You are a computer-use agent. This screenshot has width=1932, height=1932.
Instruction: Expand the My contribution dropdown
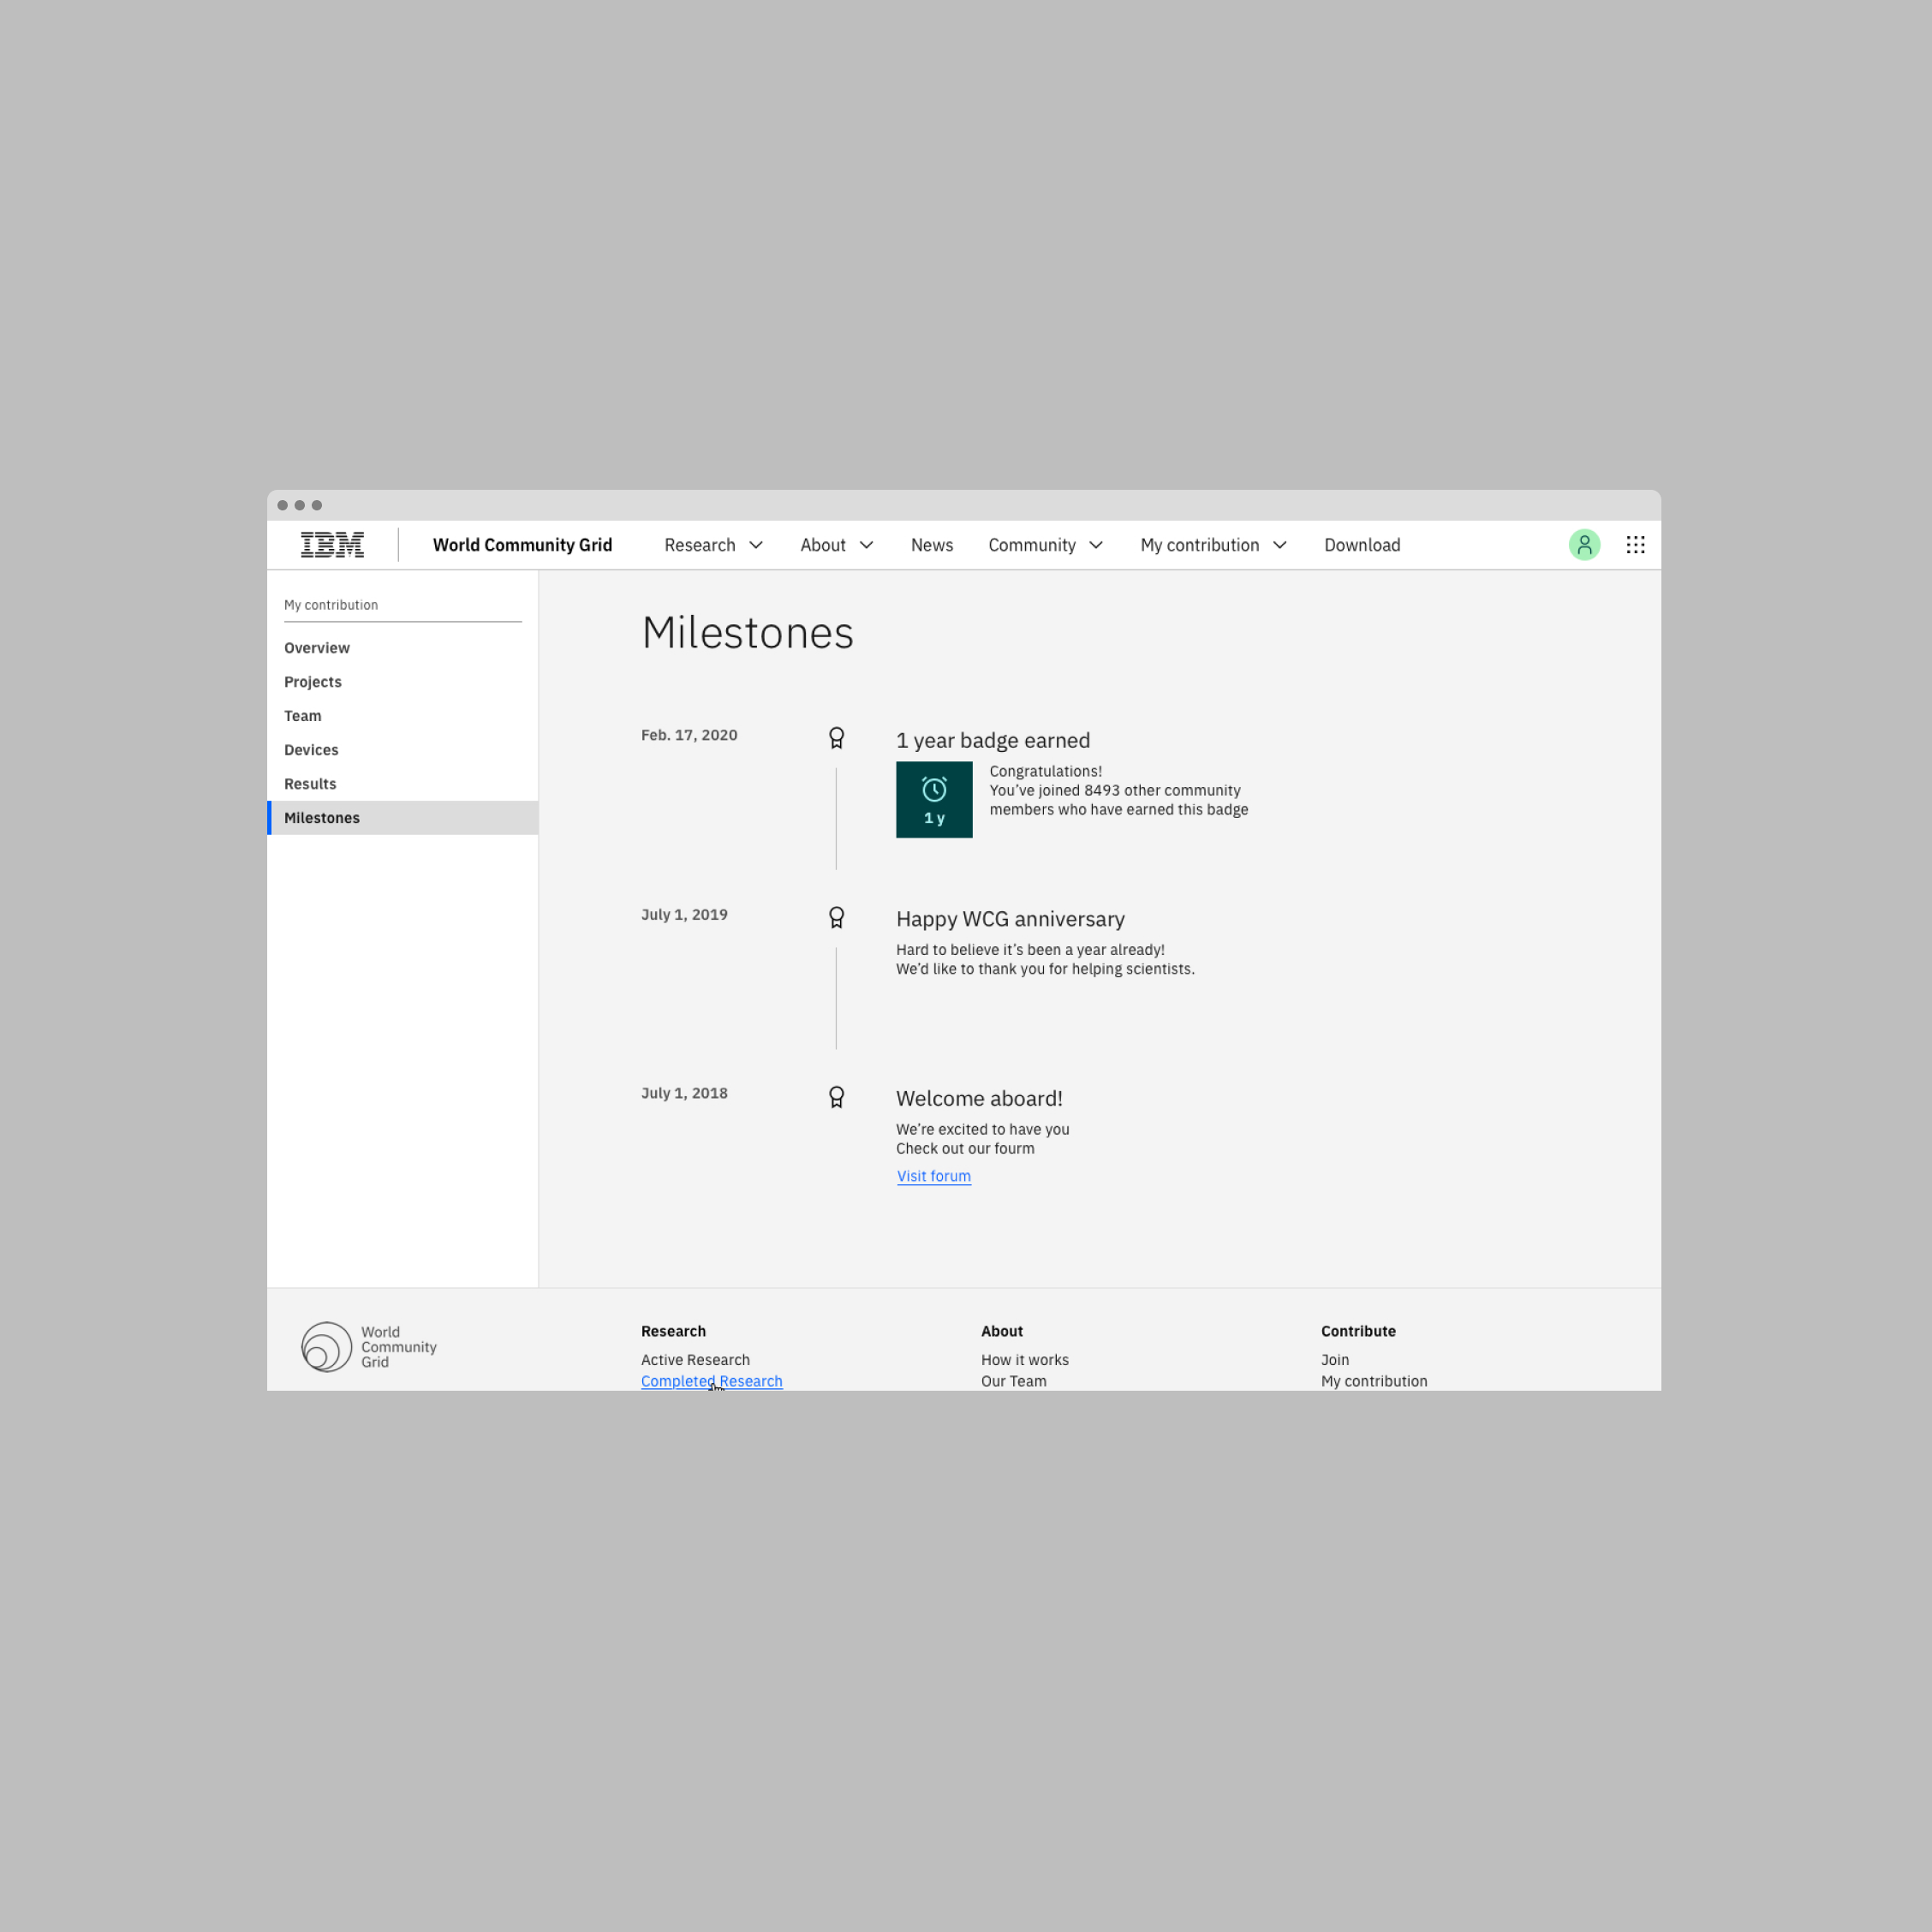click(x=1213, y=545)
